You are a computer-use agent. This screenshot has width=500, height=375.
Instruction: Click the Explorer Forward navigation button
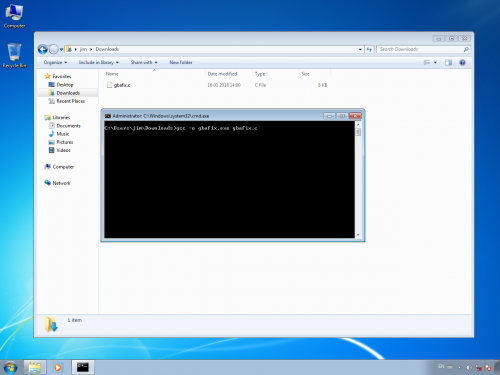(x=53, y=49)
